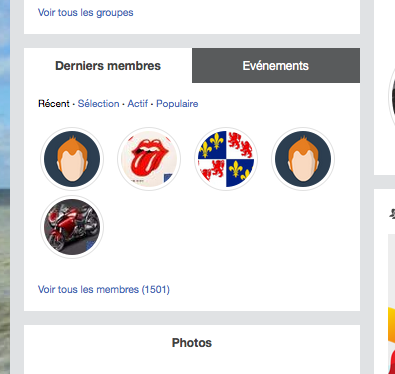Viewport: 395px width, 374px height.
Task: Select the Récent member filter
Action: (54, 104)
